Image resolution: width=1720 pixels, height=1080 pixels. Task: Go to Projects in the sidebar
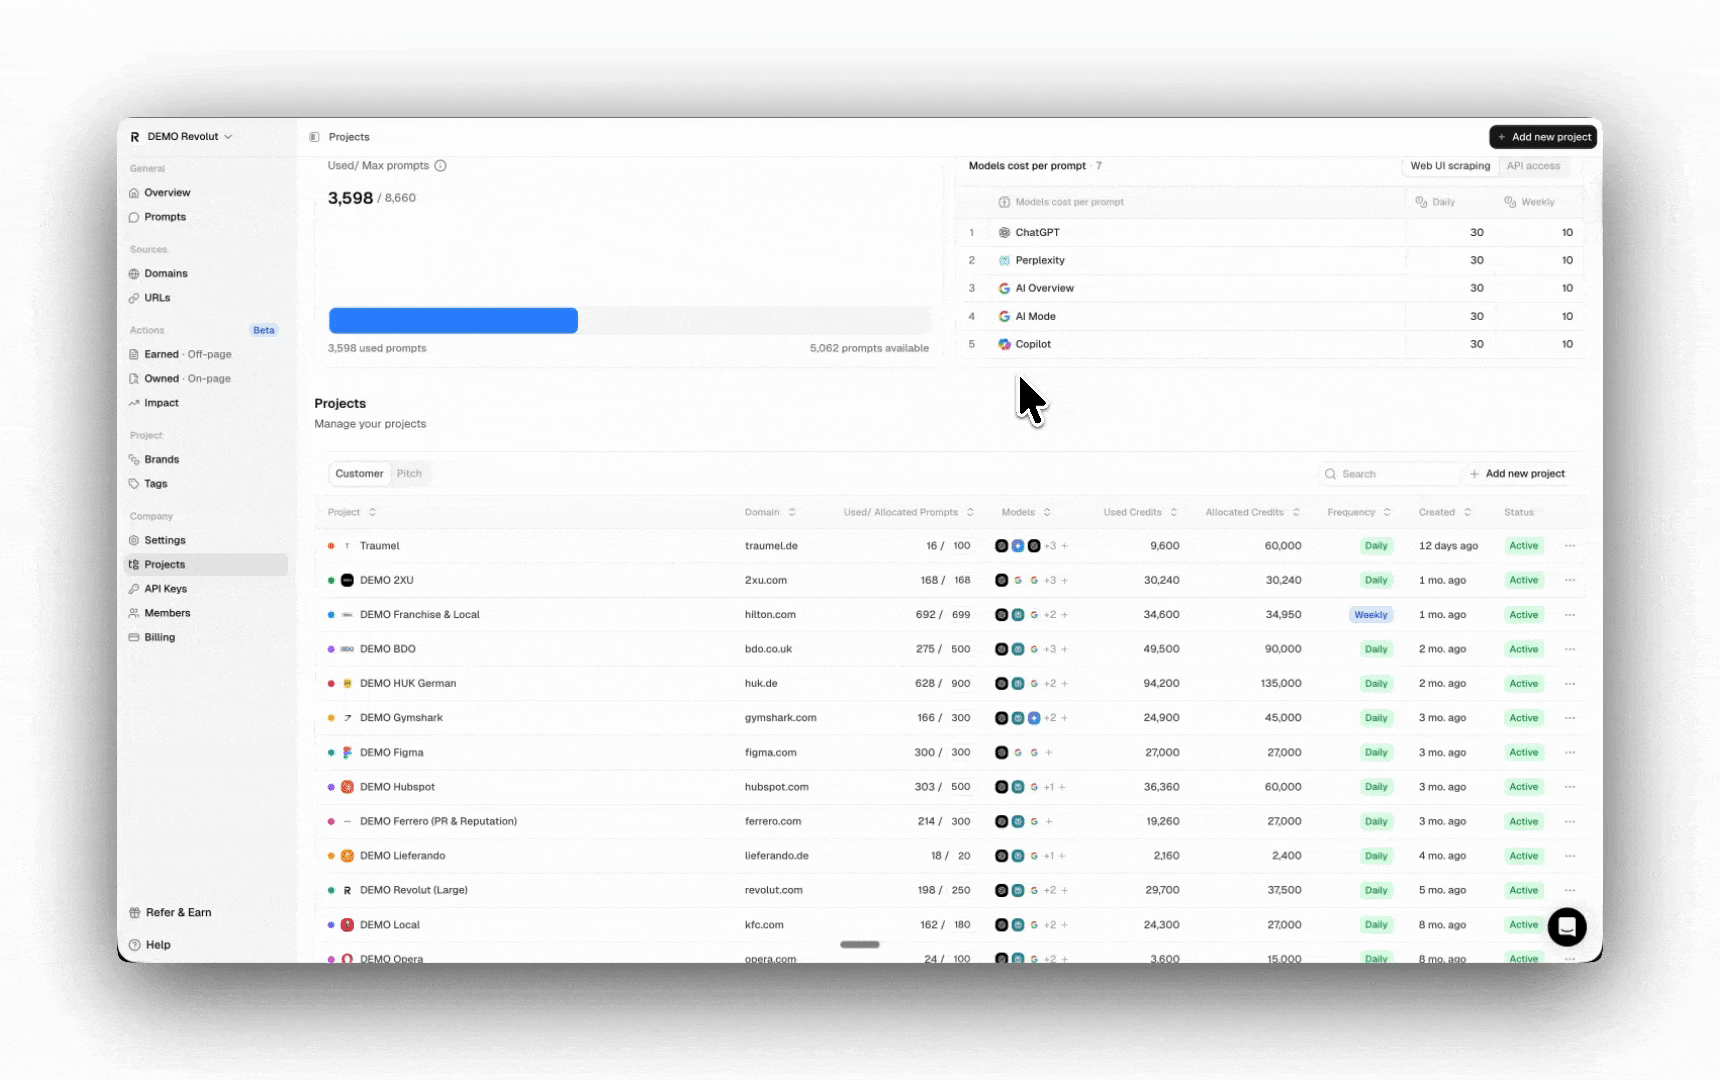coord(206,565)
